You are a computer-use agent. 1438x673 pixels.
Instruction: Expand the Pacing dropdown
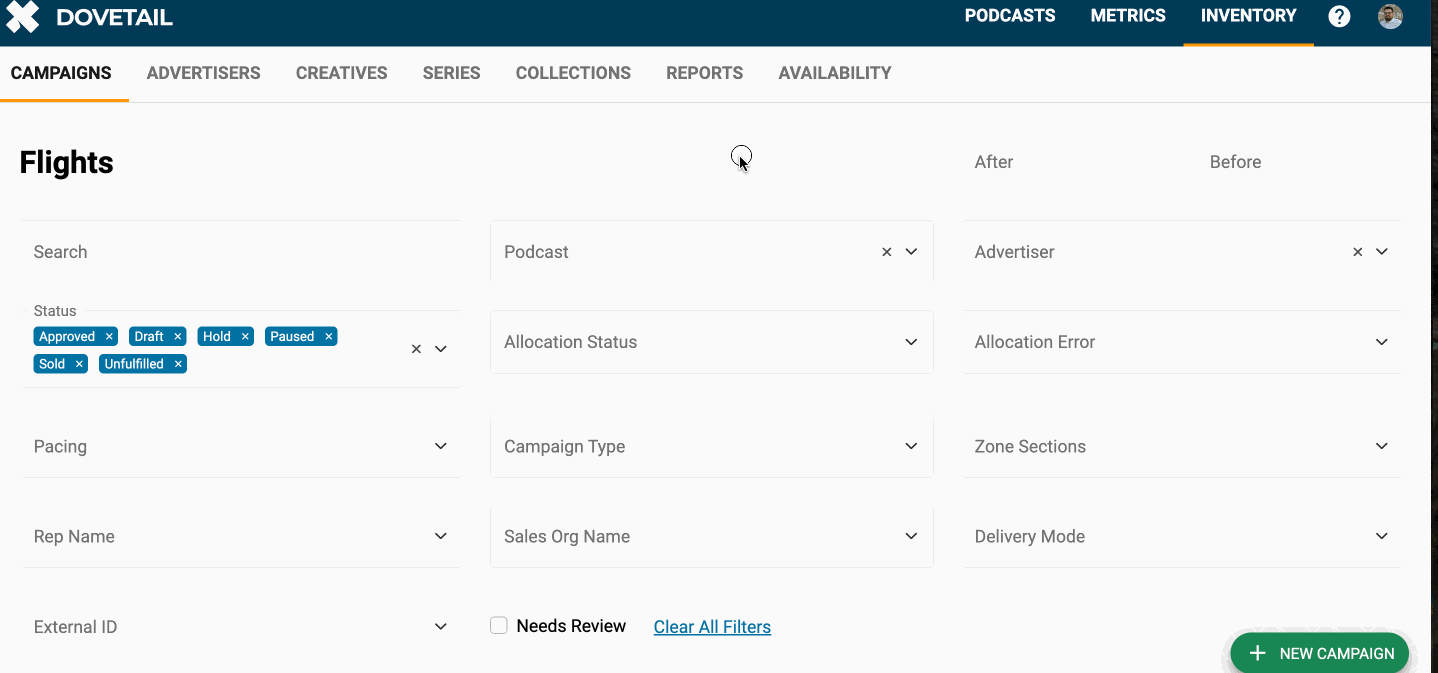tap(242, 446)
